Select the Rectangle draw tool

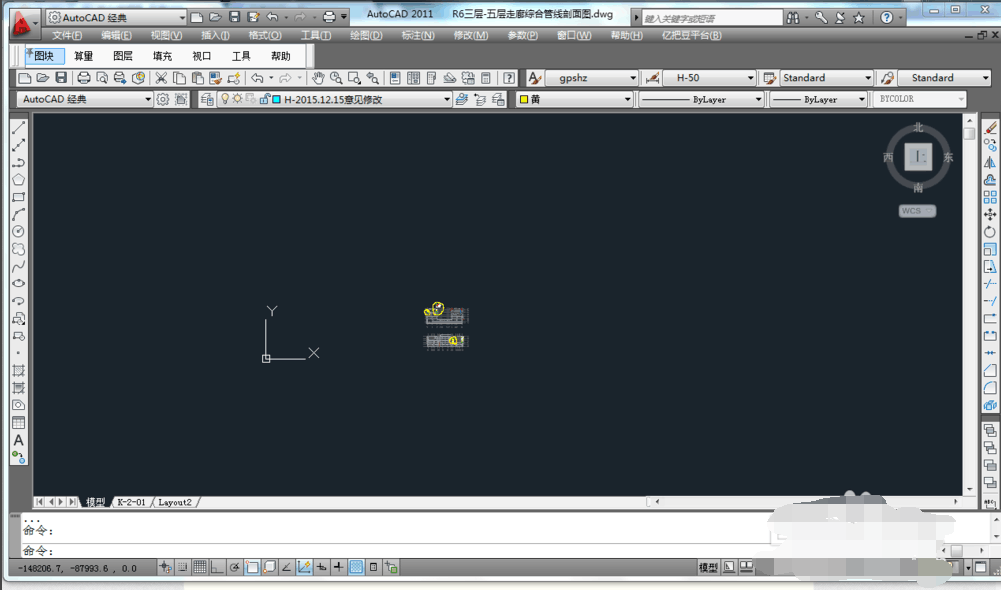click(19, 197)
